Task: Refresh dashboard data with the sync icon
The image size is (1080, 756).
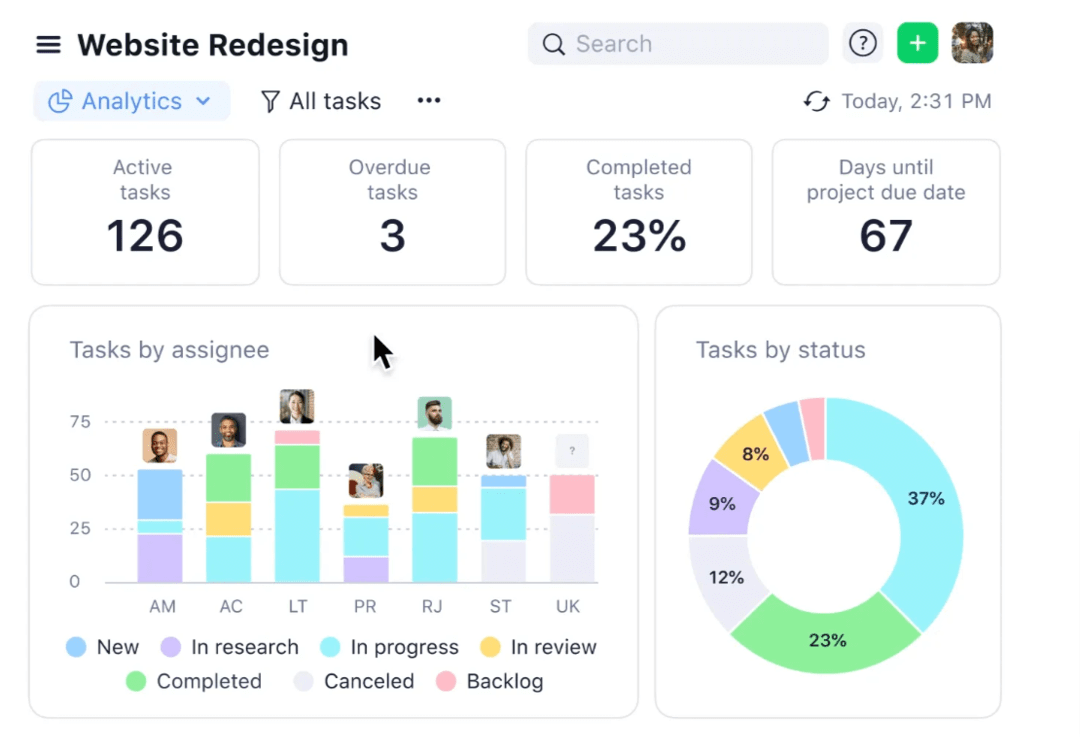Action: click(x=817, y=101)
